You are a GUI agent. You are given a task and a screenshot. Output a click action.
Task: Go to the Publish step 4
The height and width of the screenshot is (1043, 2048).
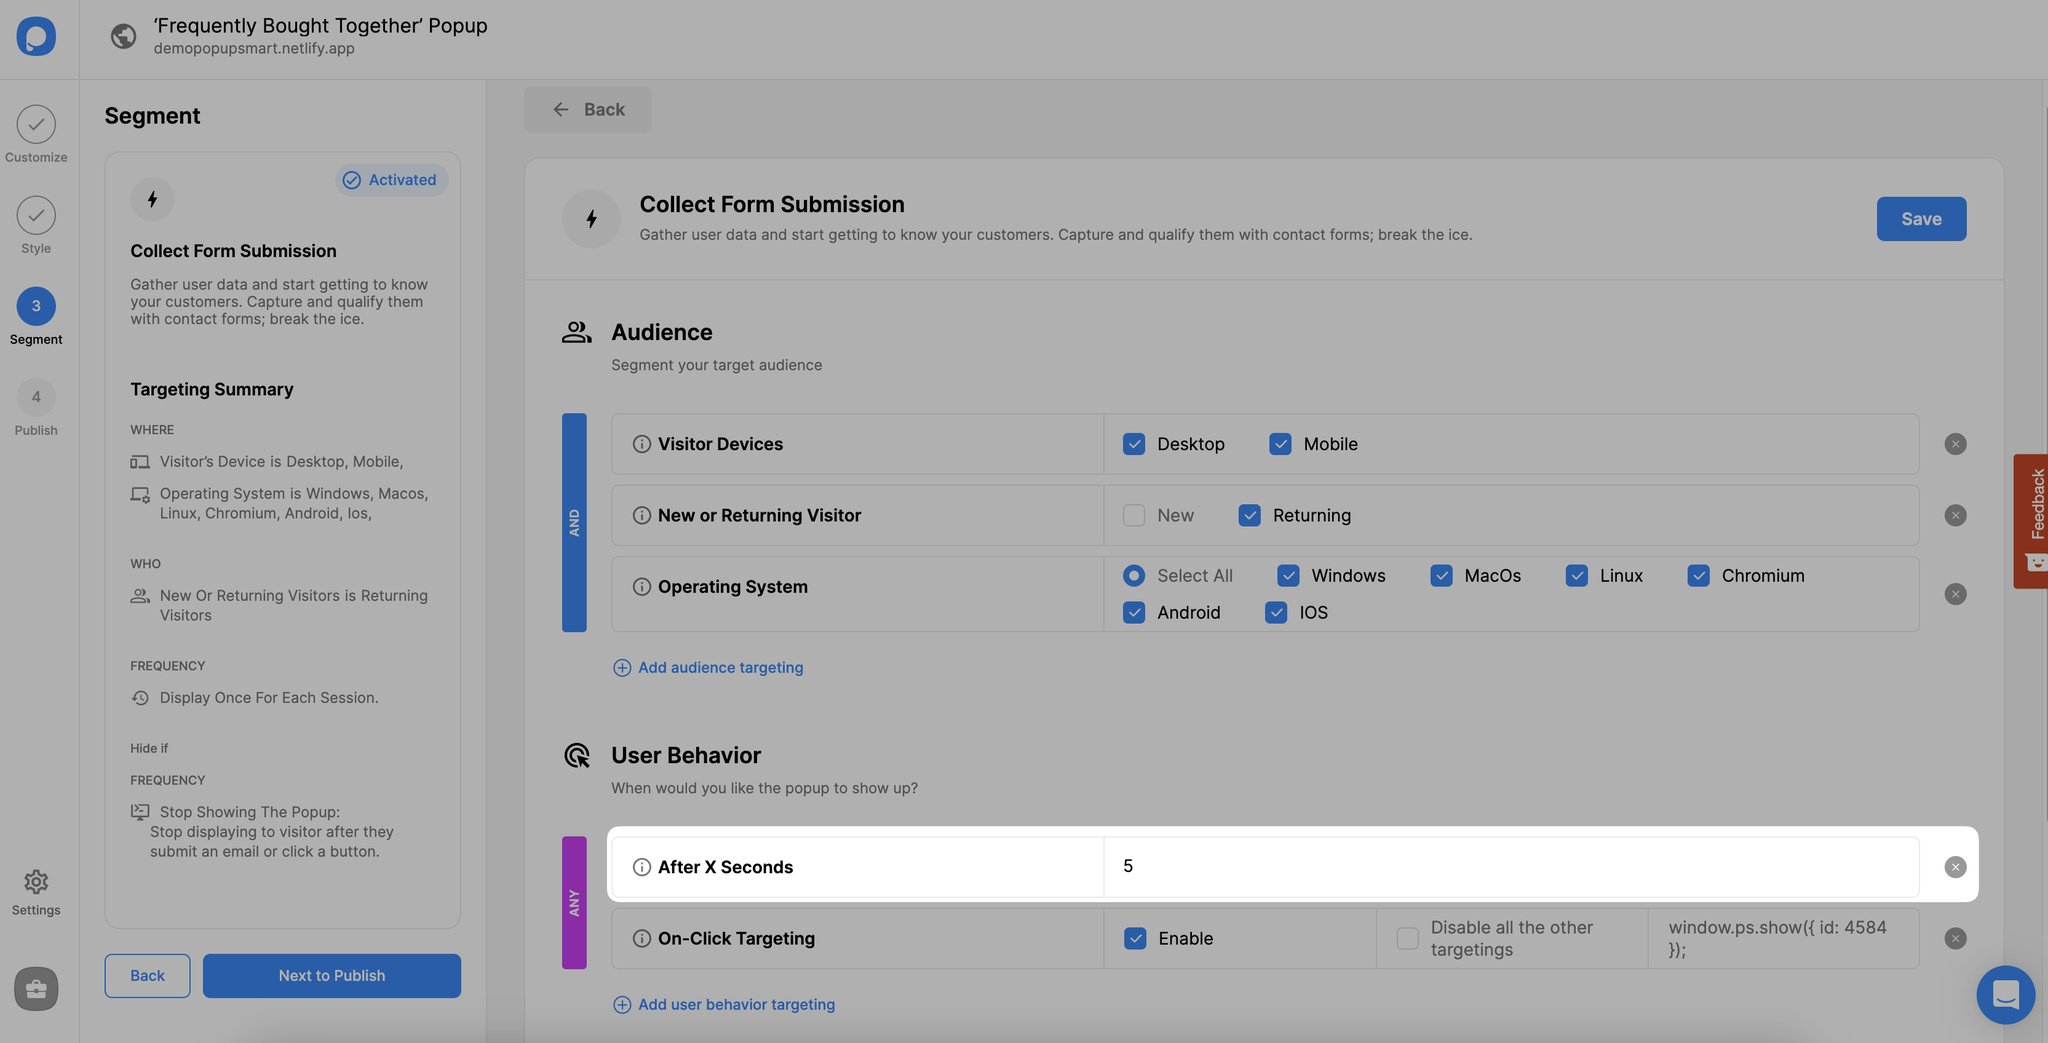36,407
